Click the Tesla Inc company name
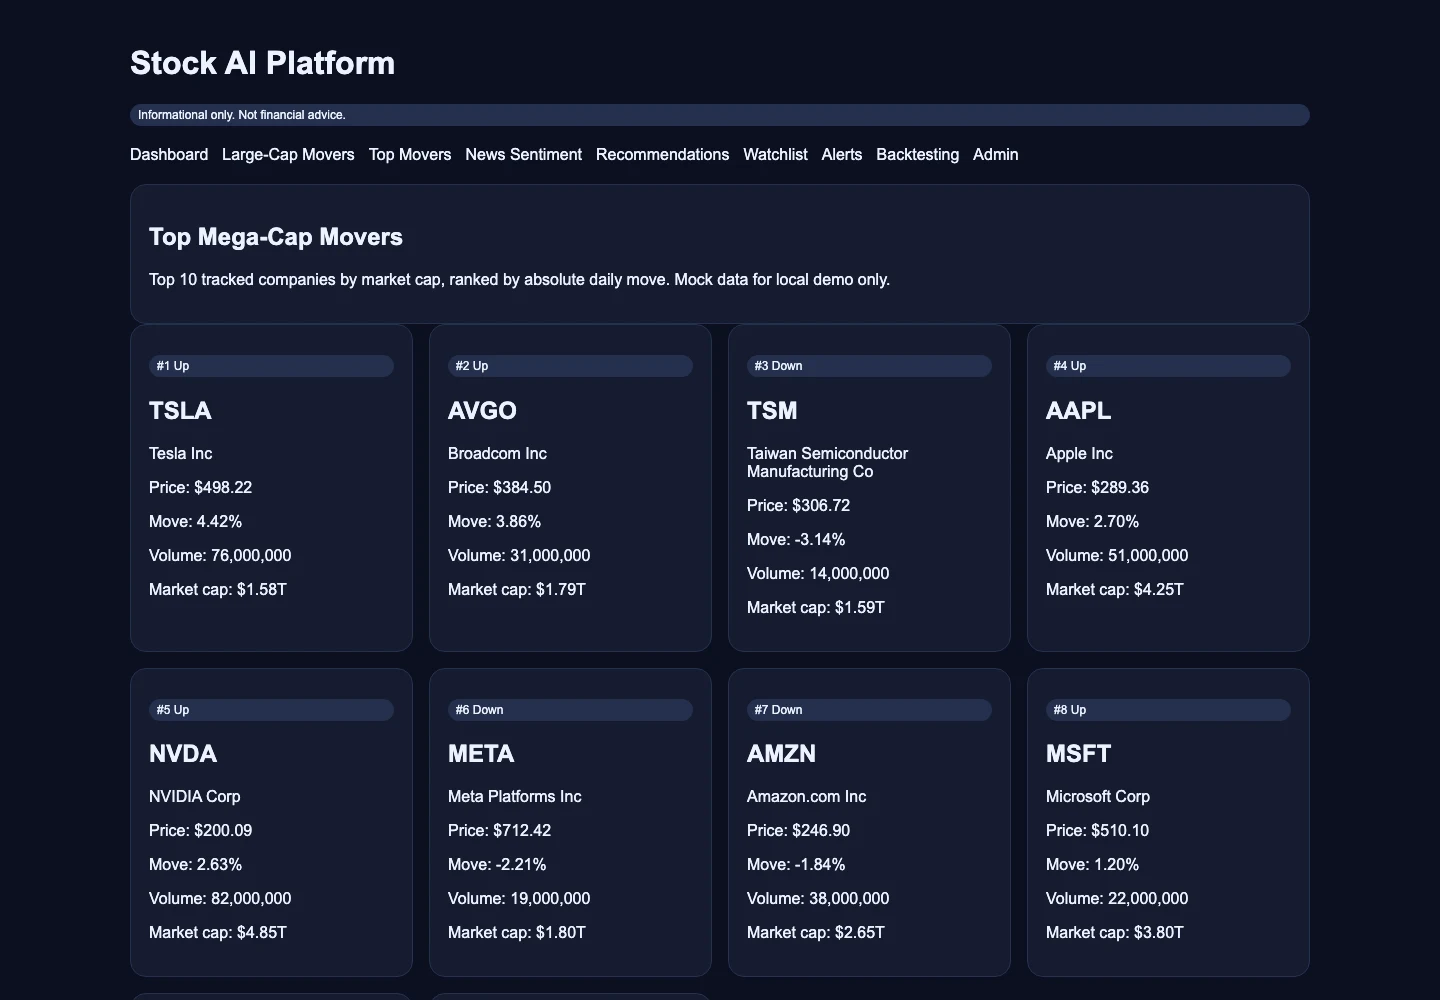The height and width of the screenshot is (1000, 1440). coord(181,454)
